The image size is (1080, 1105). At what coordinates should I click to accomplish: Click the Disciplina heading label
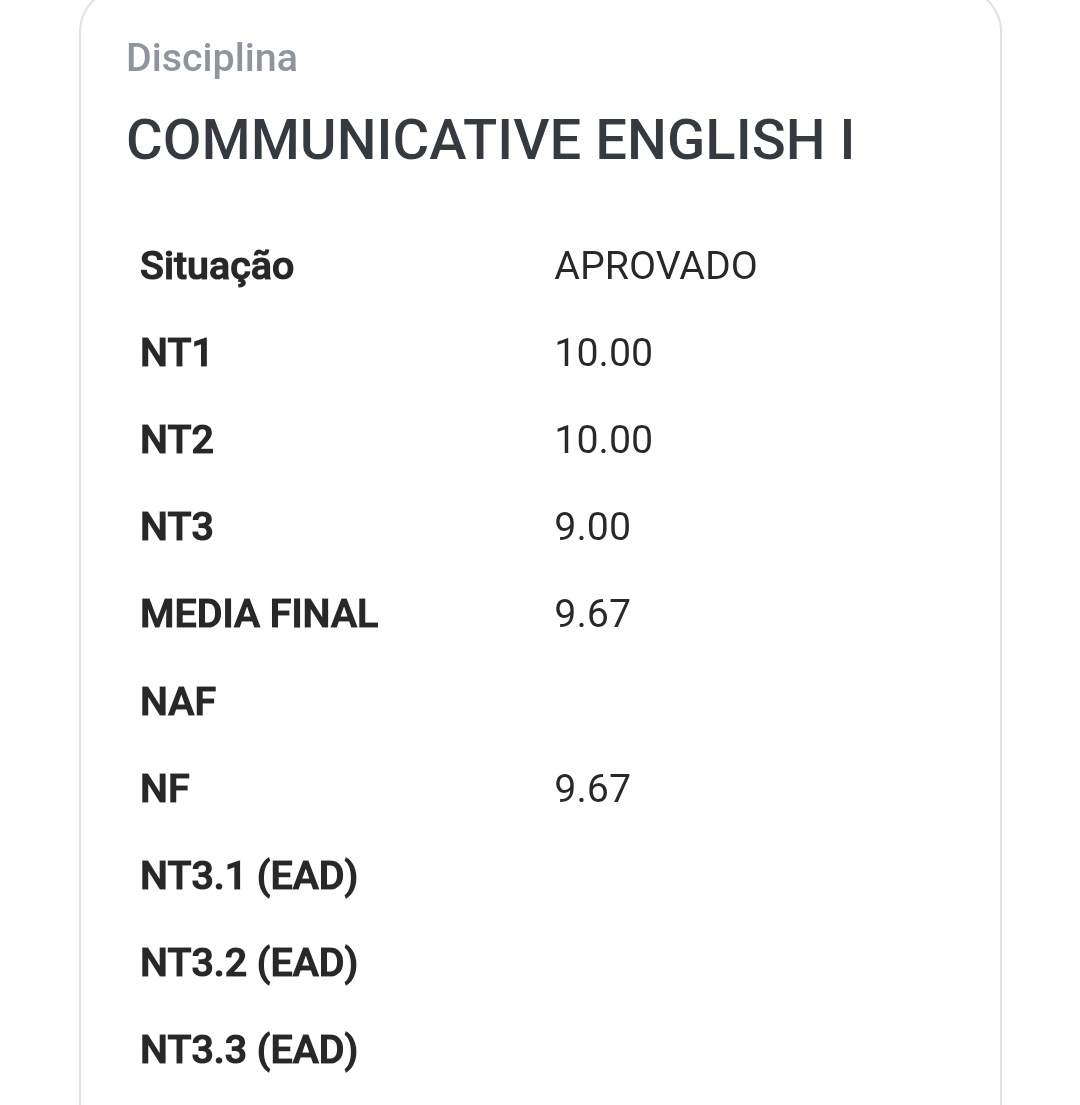211,58
